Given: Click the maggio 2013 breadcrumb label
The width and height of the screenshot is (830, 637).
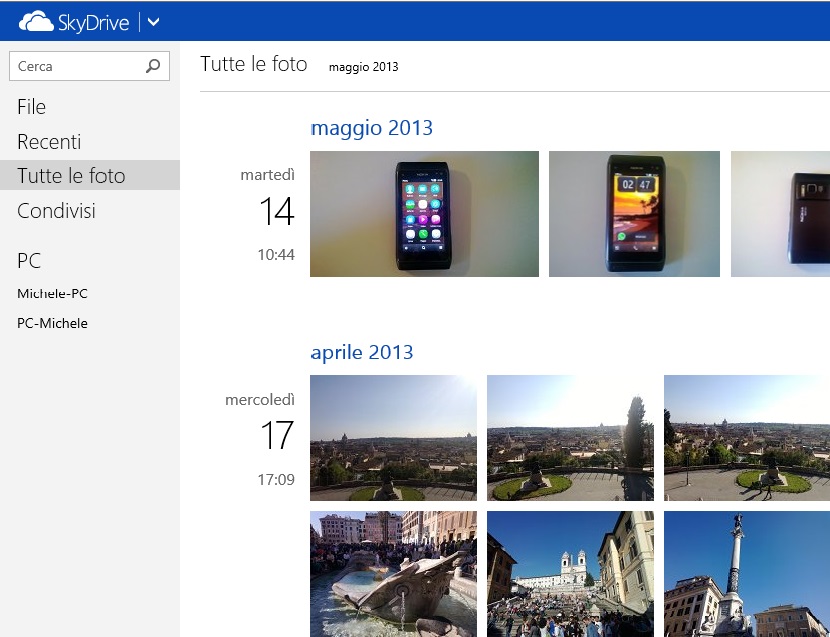Looking at the screenshot, I should 364,67.
